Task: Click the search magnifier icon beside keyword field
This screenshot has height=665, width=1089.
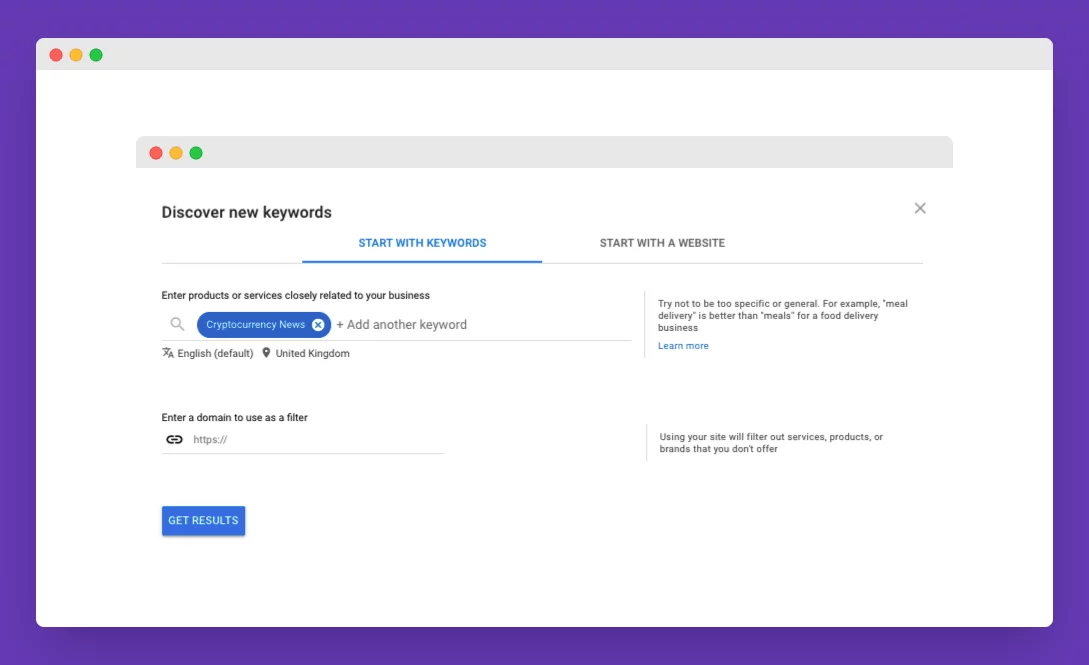Action: [x=177, y=324]
